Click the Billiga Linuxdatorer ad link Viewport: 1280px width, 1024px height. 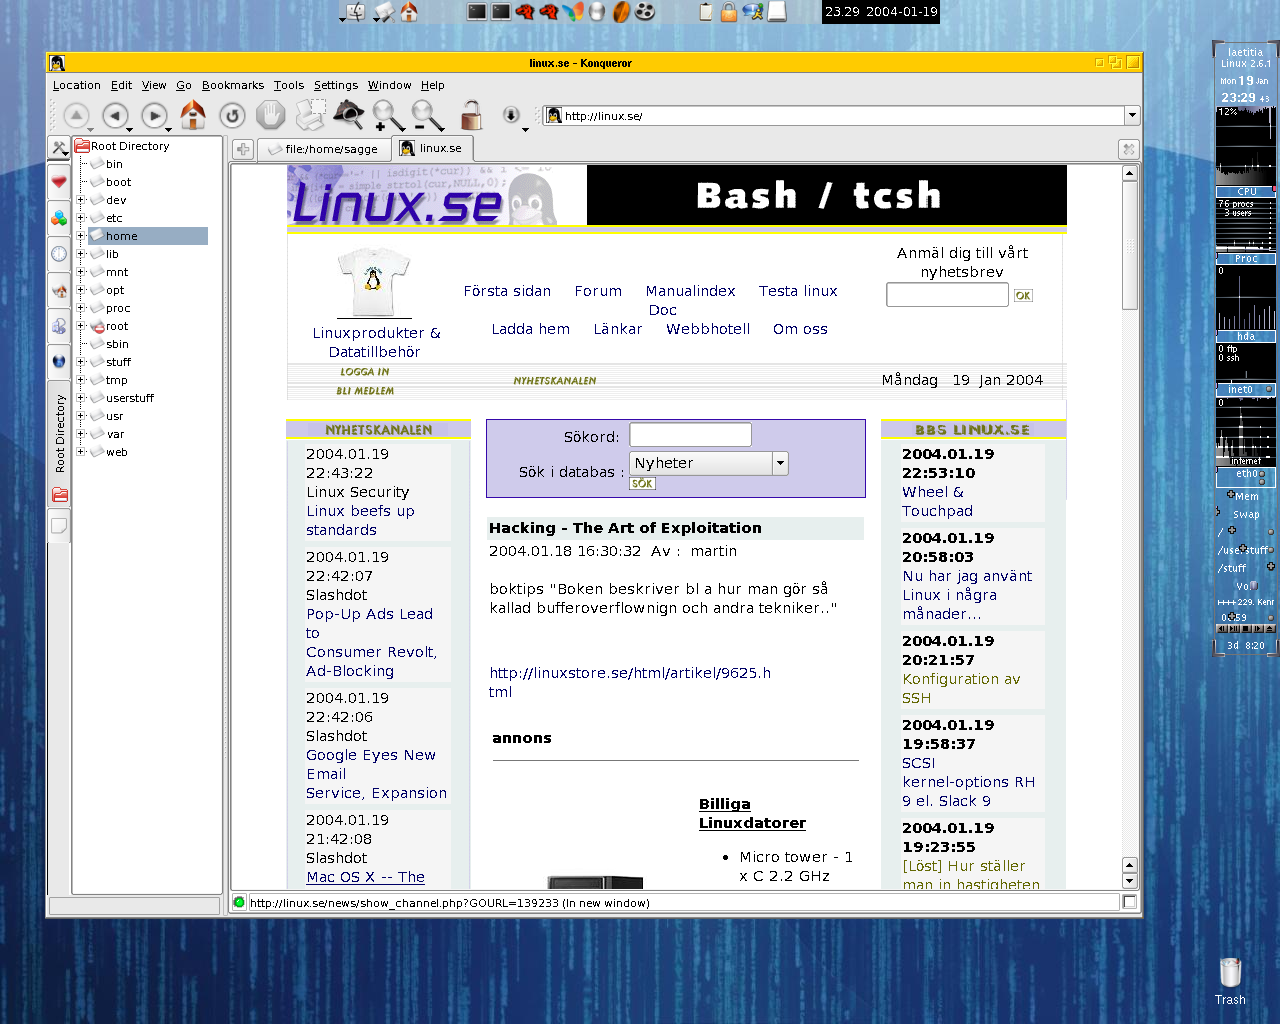(752, 814)
